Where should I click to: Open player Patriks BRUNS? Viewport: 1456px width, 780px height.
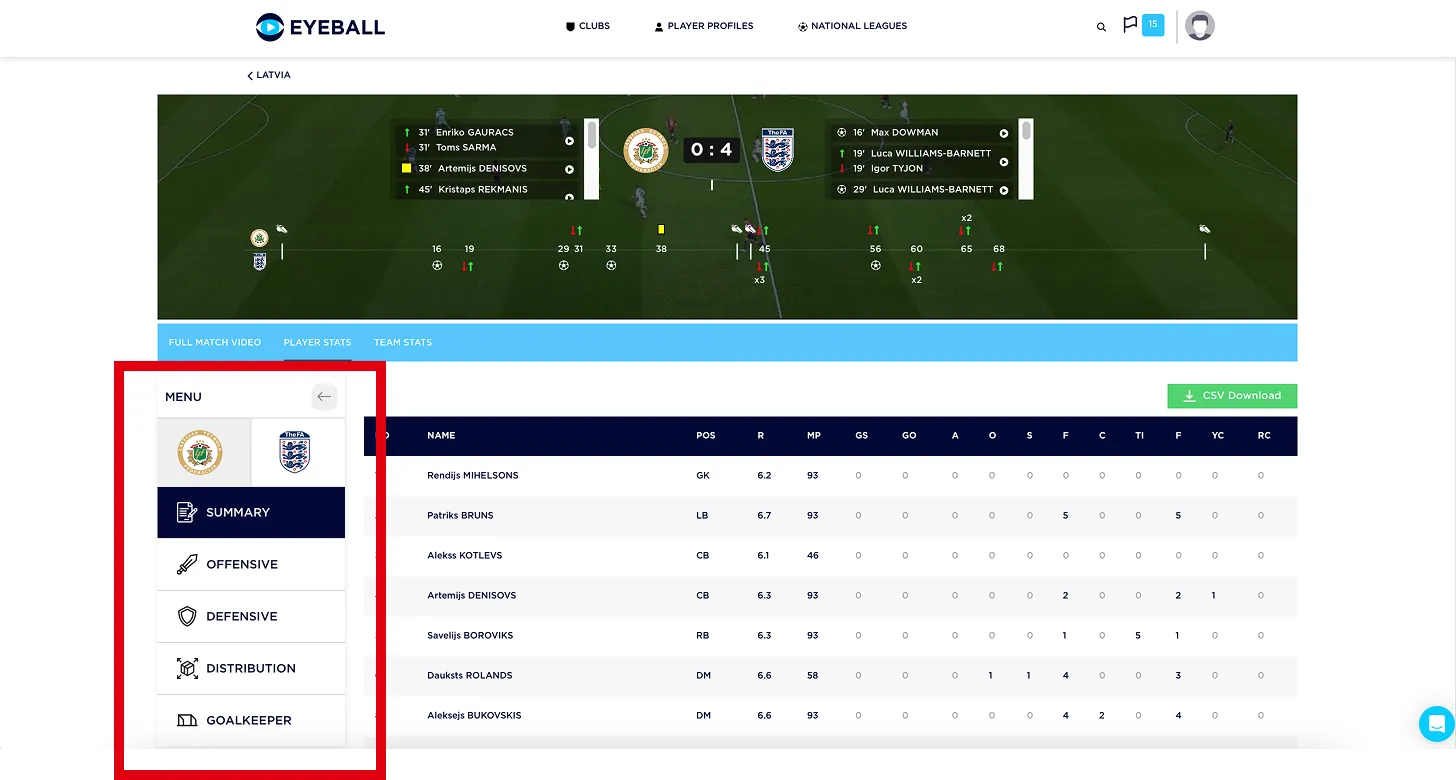coord(460,516)
